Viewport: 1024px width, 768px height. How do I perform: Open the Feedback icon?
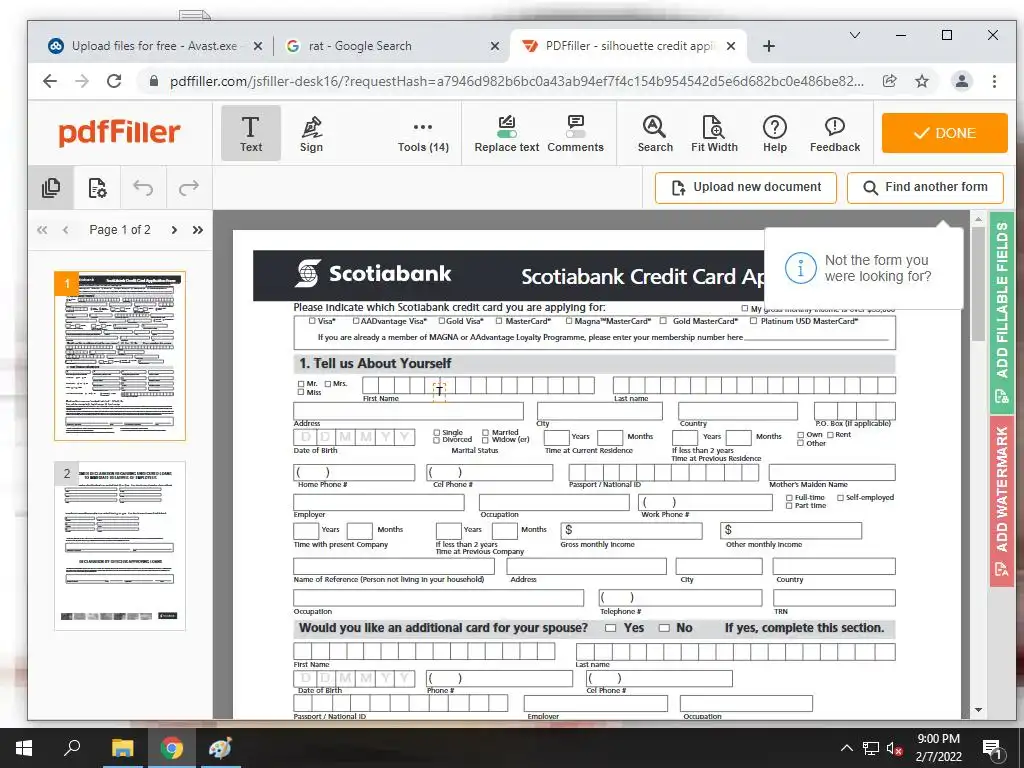[x=835, y=134]
